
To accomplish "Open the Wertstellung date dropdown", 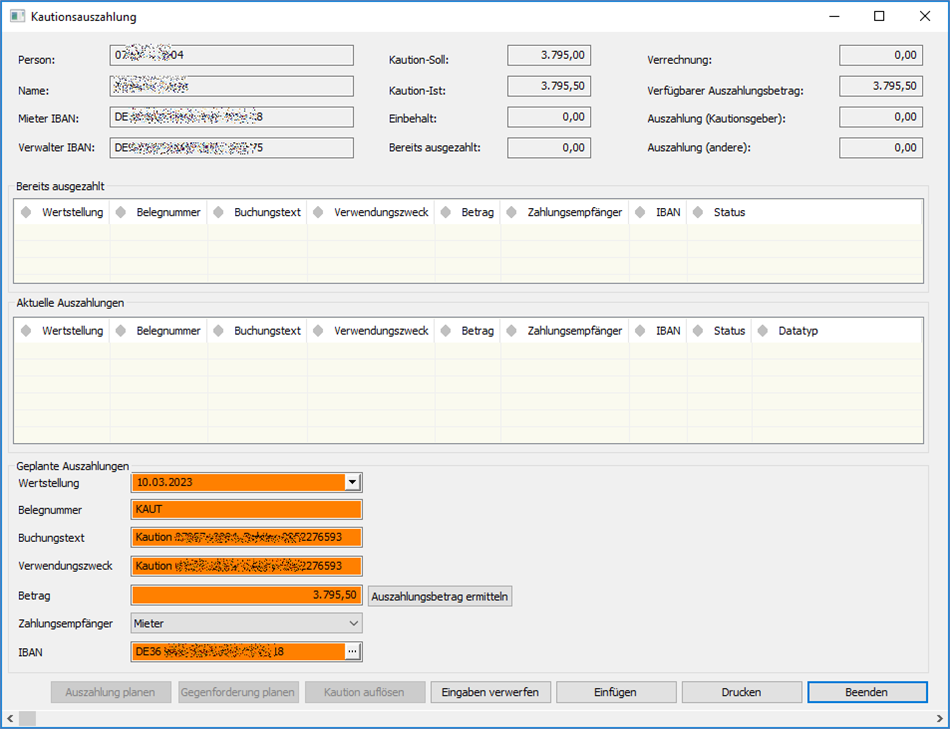I will click(351, 482).
